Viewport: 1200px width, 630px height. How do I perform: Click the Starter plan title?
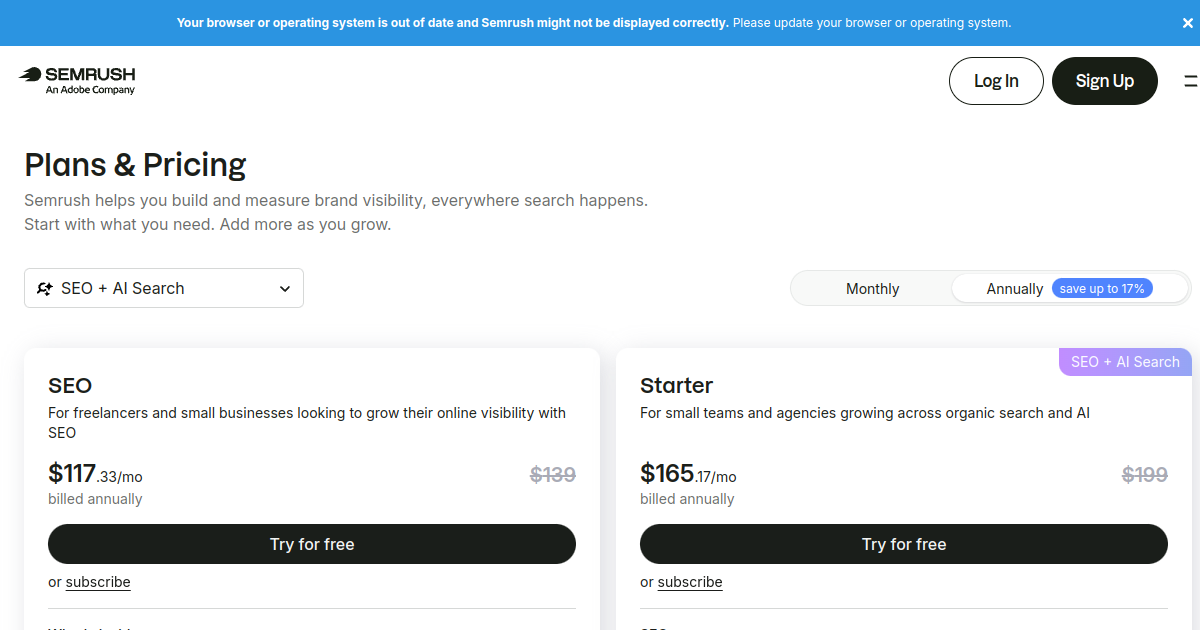pos(677,385)
